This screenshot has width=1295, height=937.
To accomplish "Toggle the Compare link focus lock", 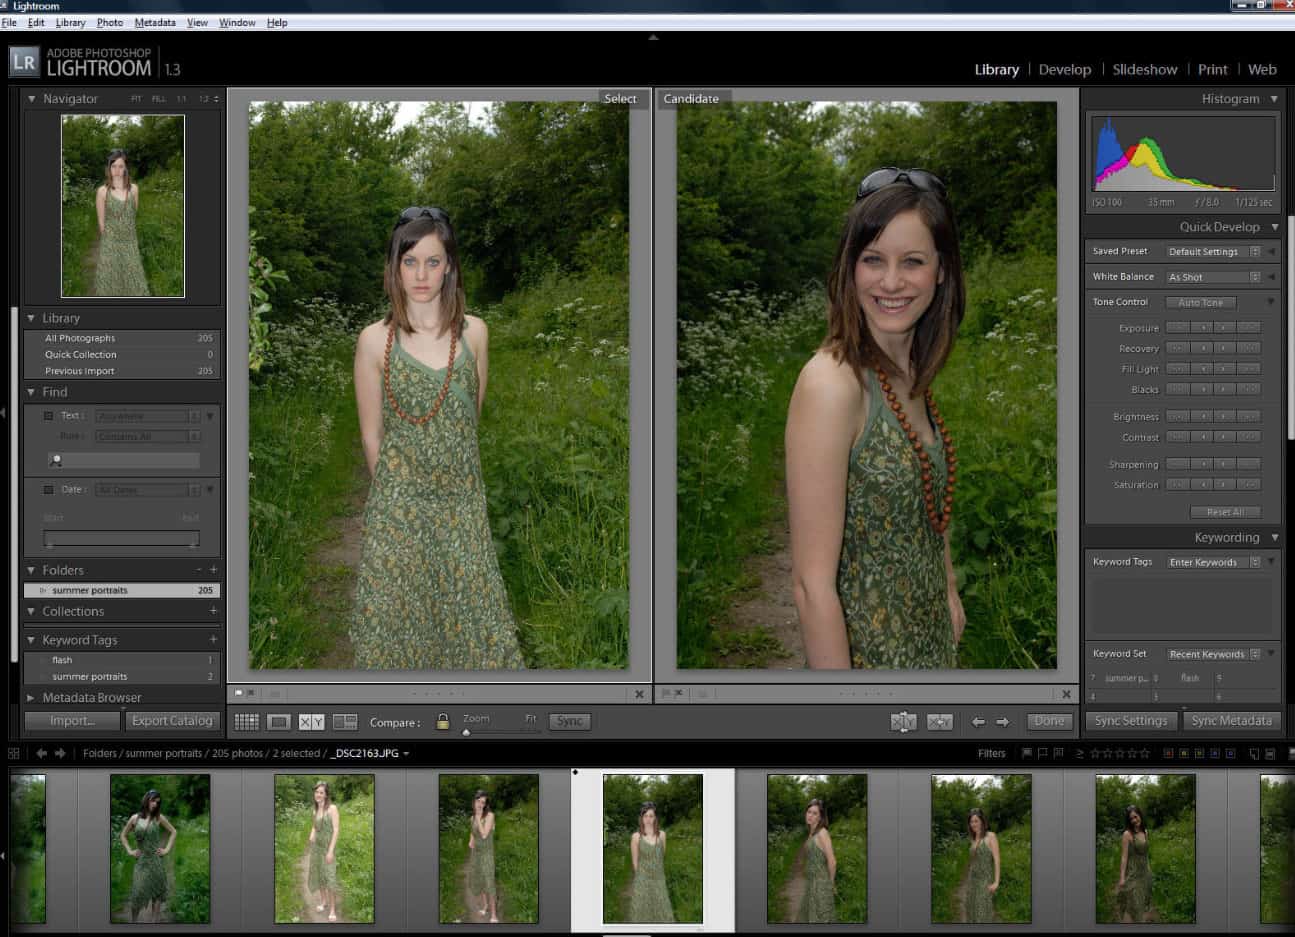I will click(442, 721).
